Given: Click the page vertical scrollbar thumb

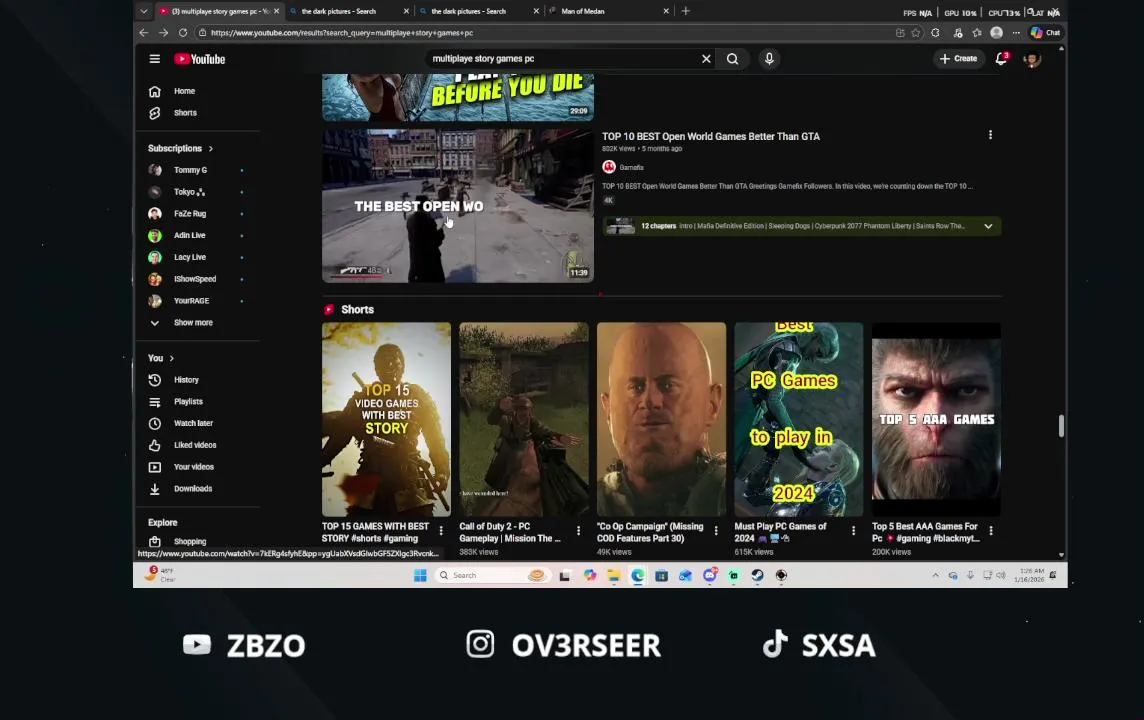Looking at the screenshot, I should 1061,426.
